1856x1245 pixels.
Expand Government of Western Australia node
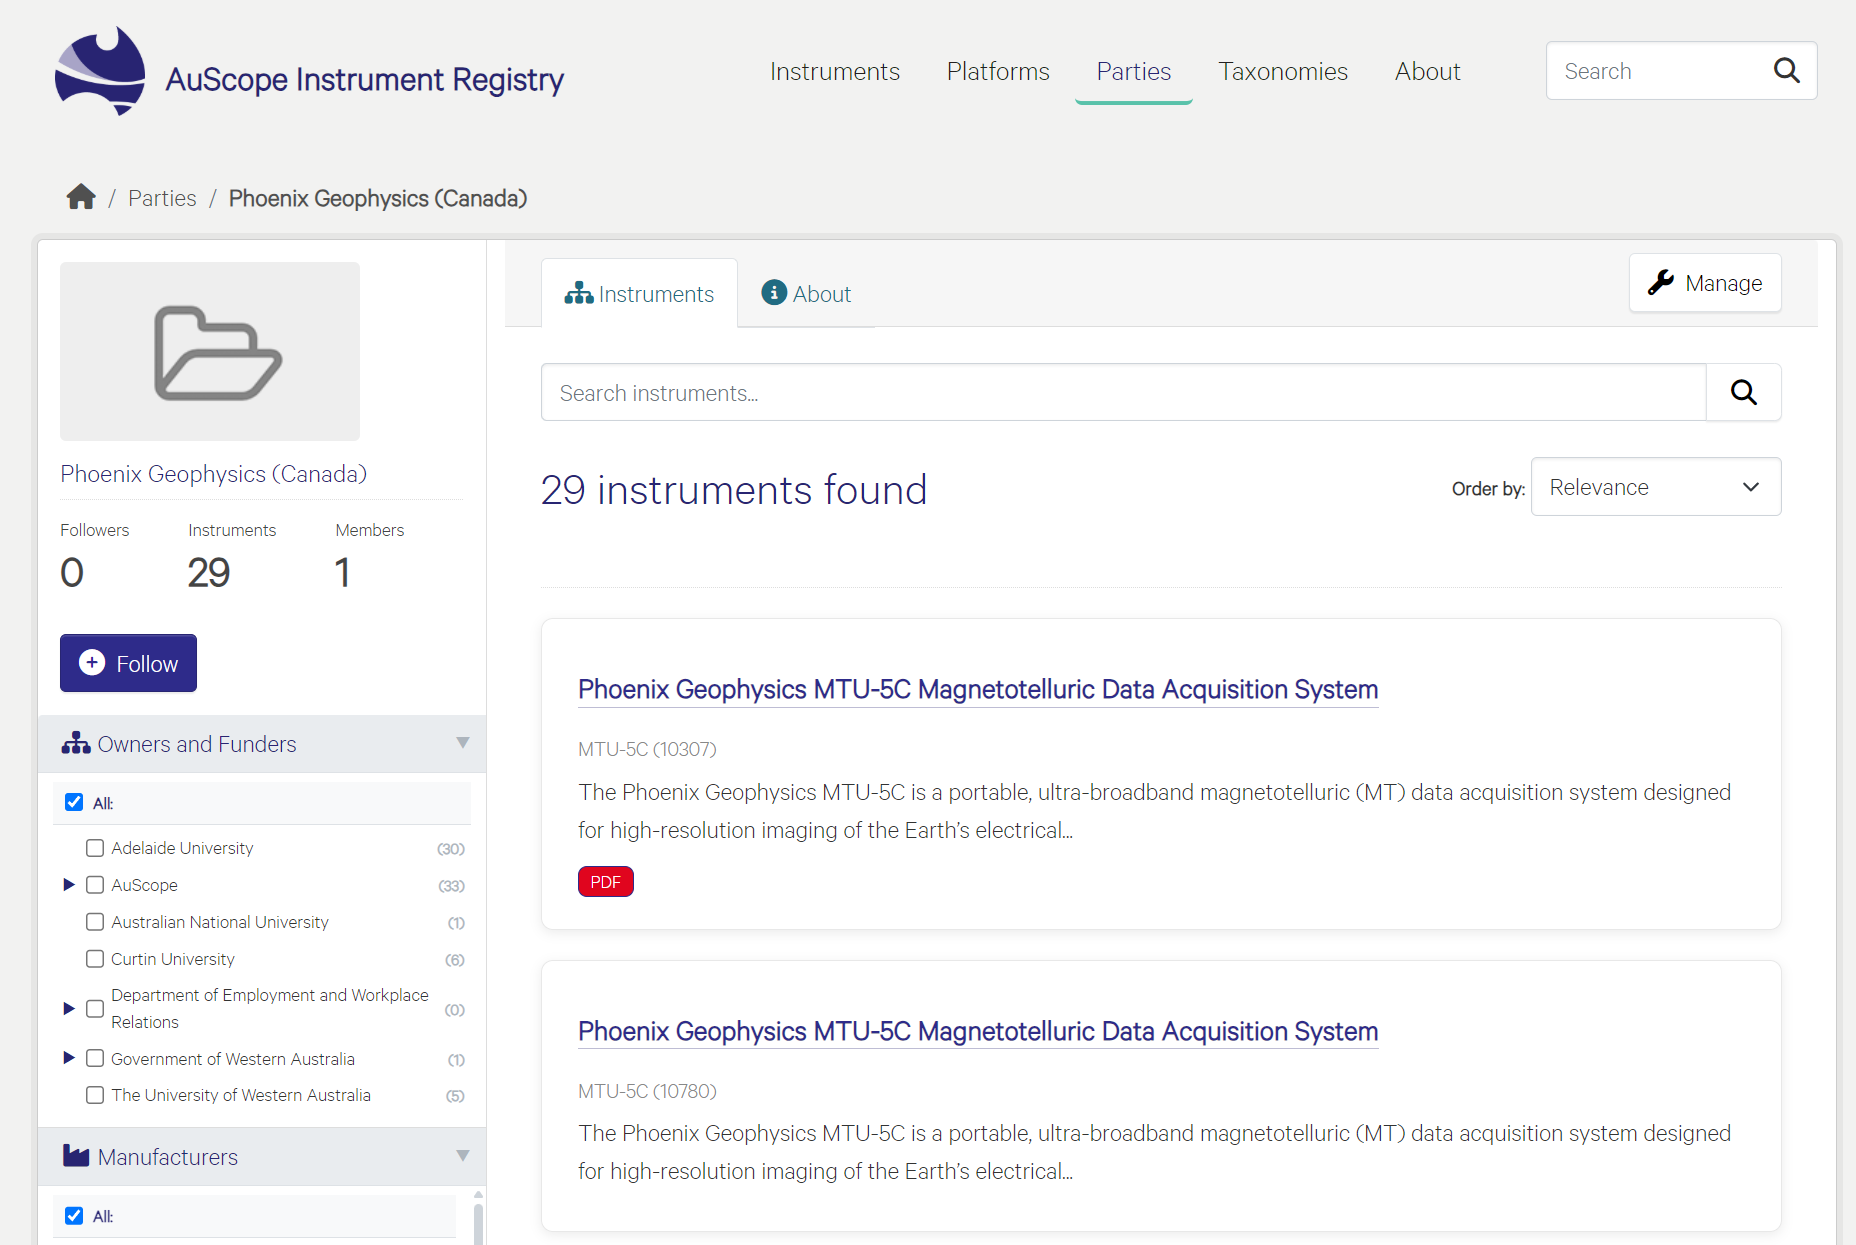click(69, 1057)
